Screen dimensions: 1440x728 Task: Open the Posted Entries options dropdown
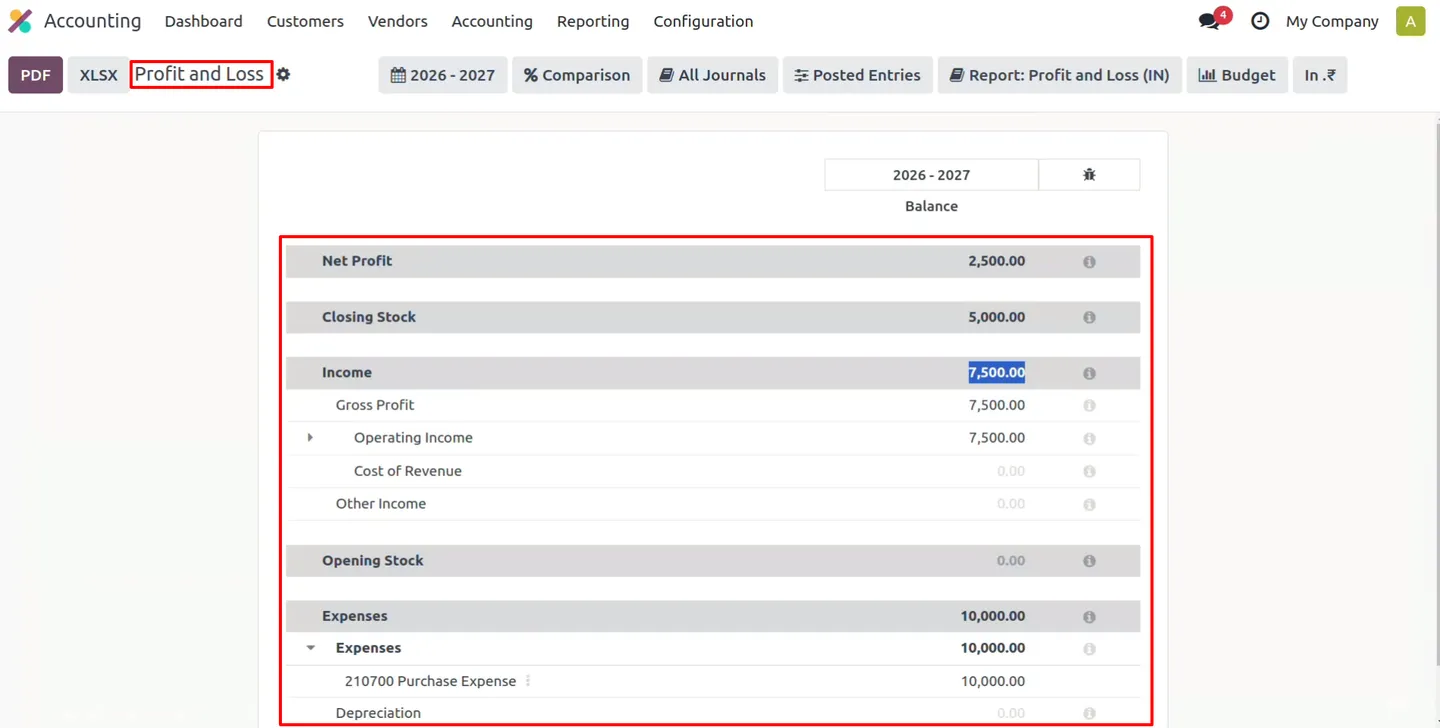pyautogui.click(x=858, y=75)
